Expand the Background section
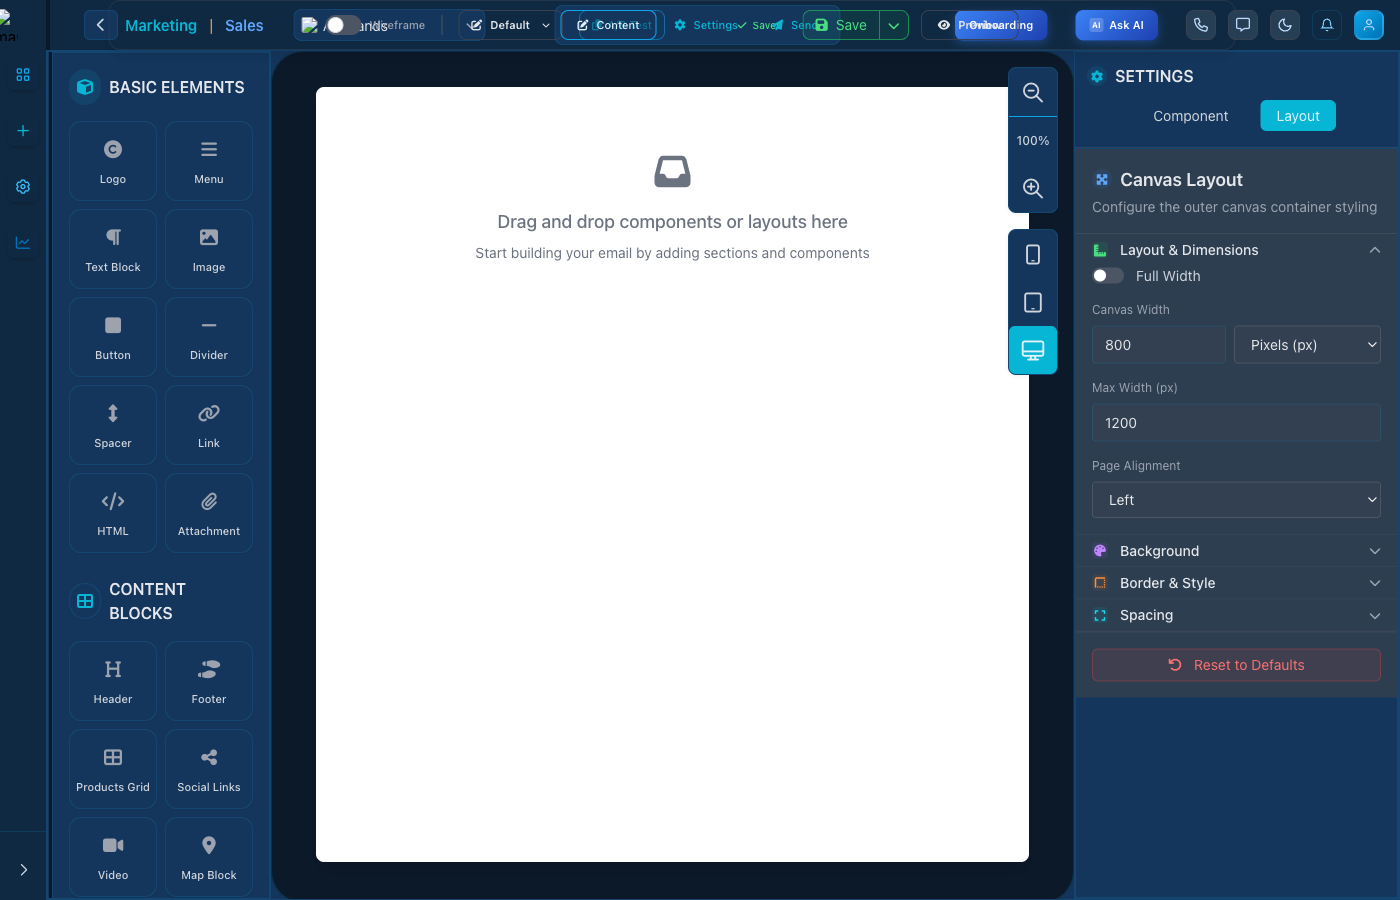The image size is (1400, 900). coord(1236,551)
